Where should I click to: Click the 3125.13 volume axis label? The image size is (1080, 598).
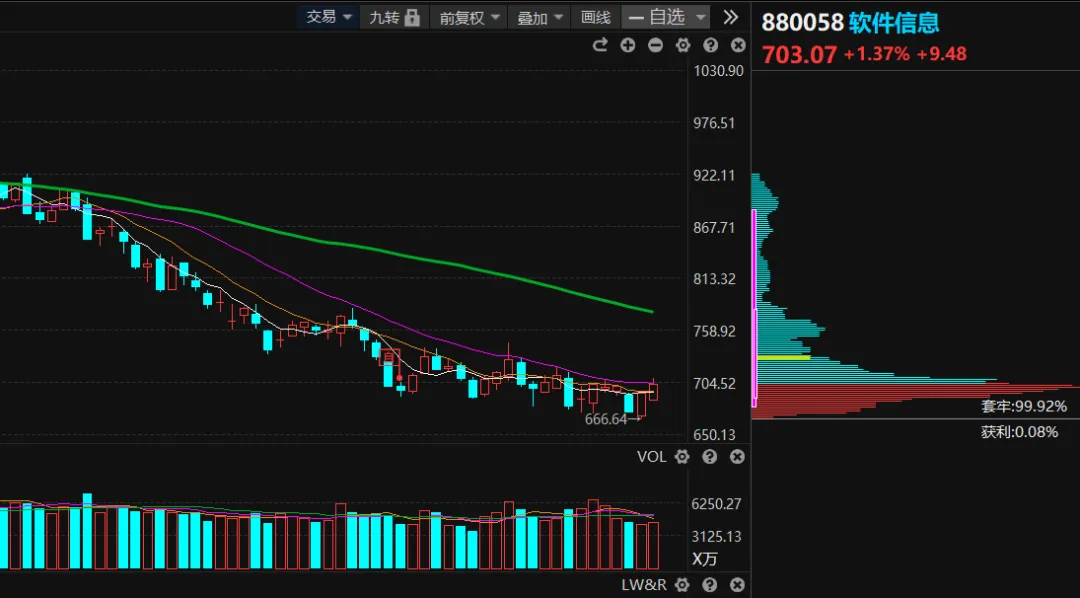(716, 537)
